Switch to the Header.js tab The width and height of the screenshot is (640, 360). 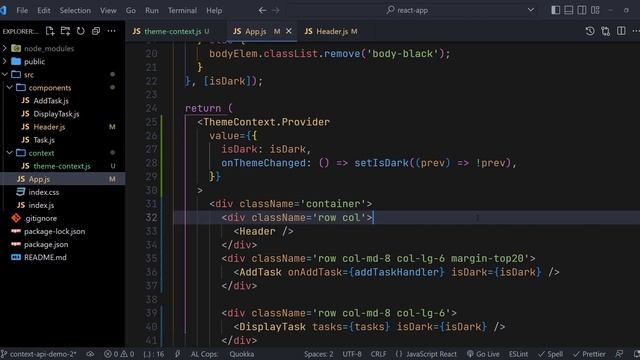pyautogui.click(x=331, y=31)
